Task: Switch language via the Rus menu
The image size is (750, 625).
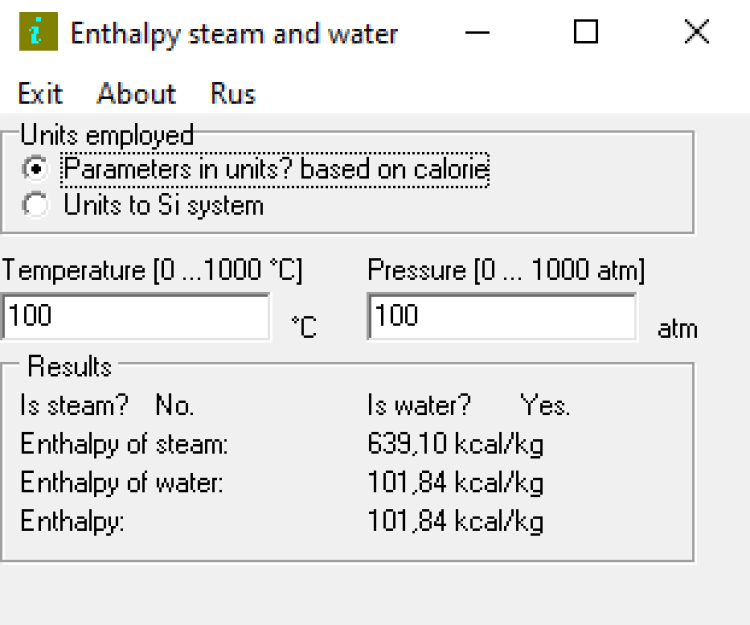Action: tap(233, 94)
